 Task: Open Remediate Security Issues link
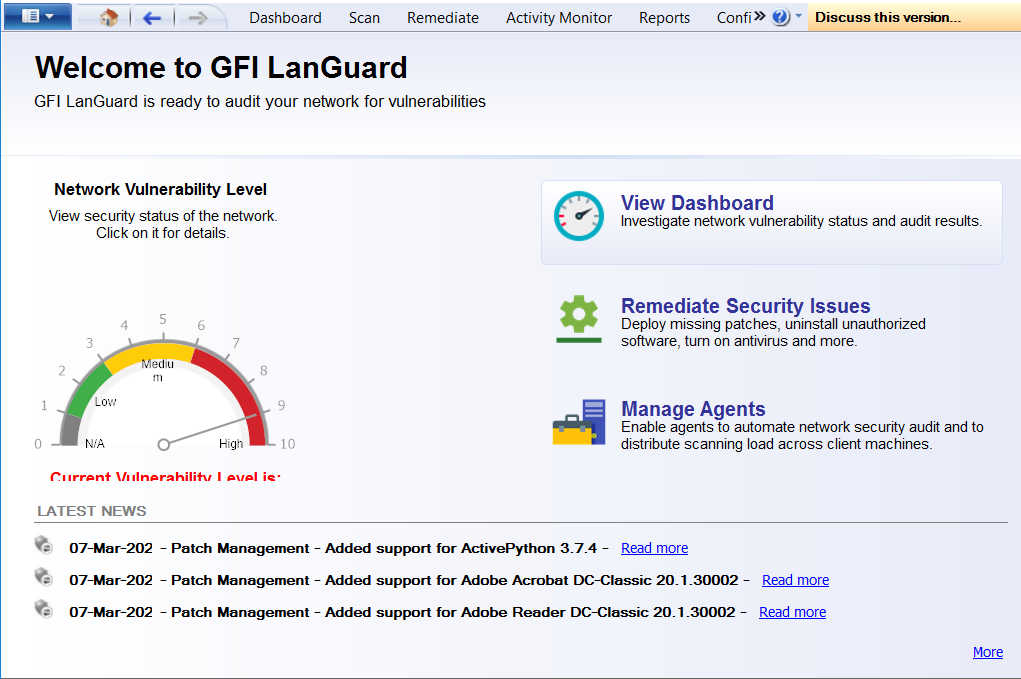click(x=746, y=305)
